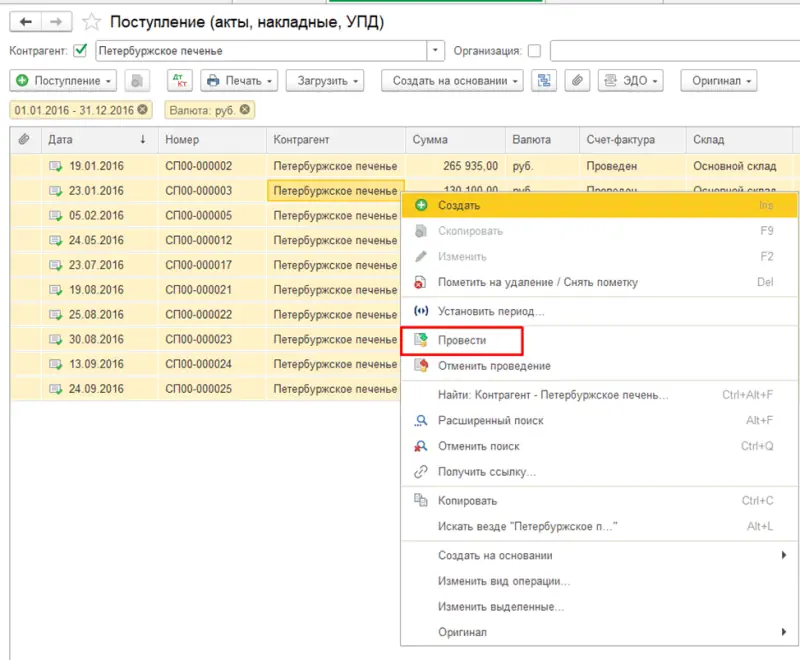Screen dimensions: 800x660
Task: Open list settings via the grid icon
Action: coord(545,80)
